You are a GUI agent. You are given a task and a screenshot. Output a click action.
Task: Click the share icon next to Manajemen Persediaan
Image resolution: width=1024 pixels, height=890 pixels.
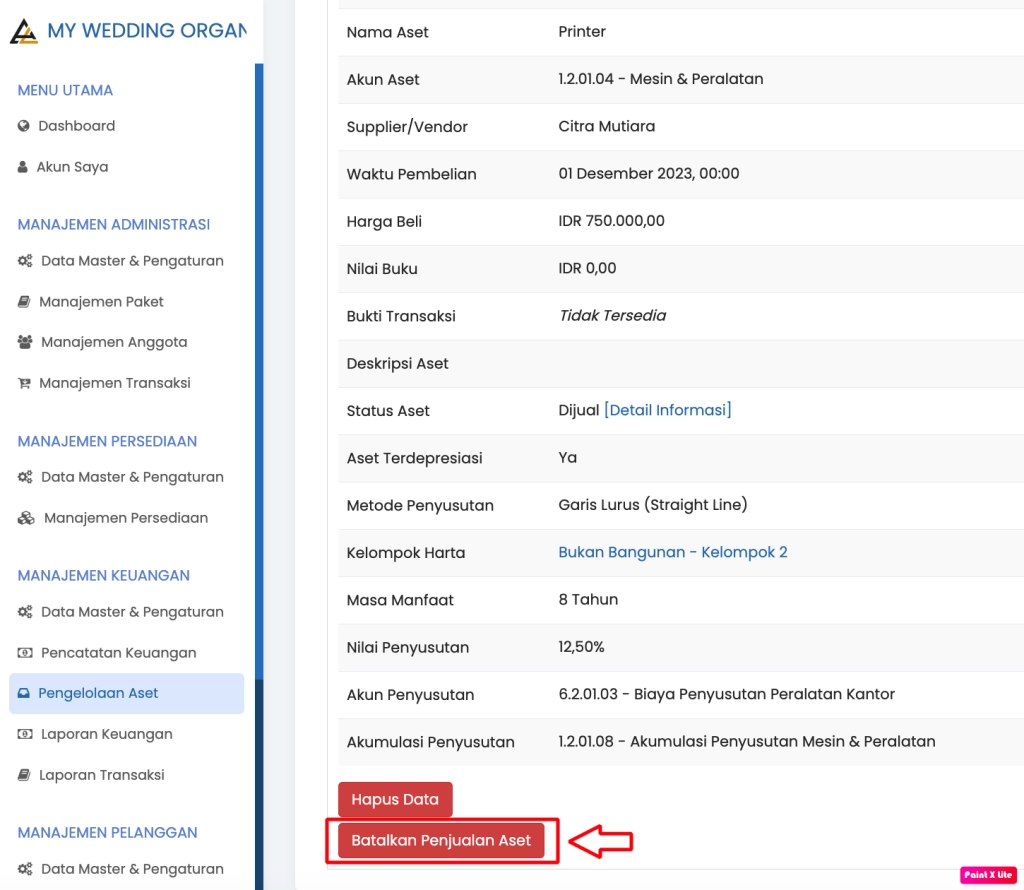tap(25, 518)
